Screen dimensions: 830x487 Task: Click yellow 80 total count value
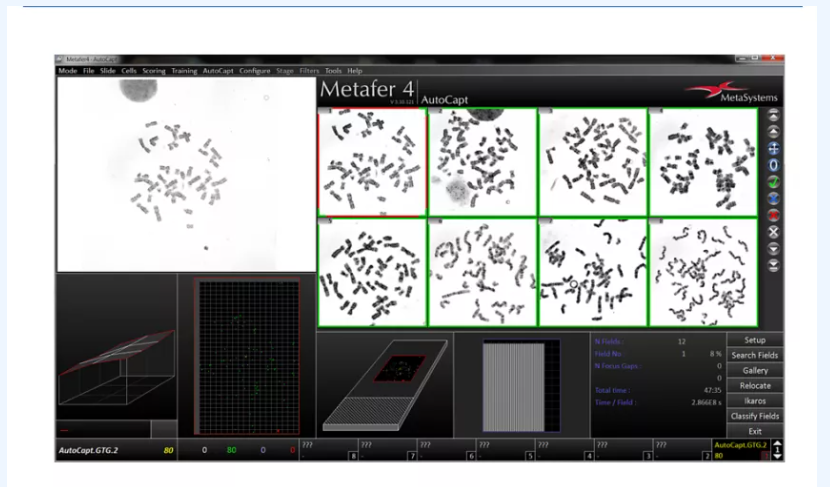168,450
